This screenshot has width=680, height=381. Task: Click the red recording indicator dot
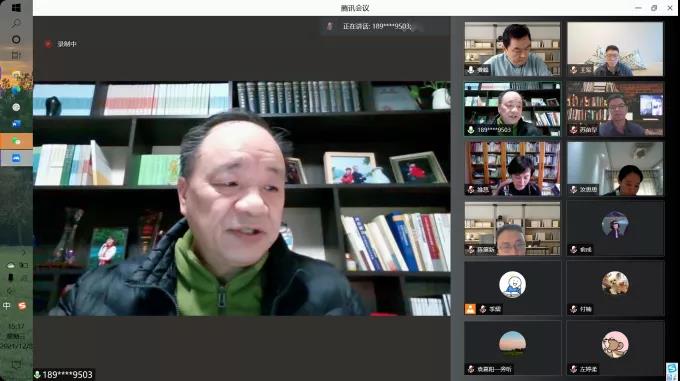click(x=48, y=44)
